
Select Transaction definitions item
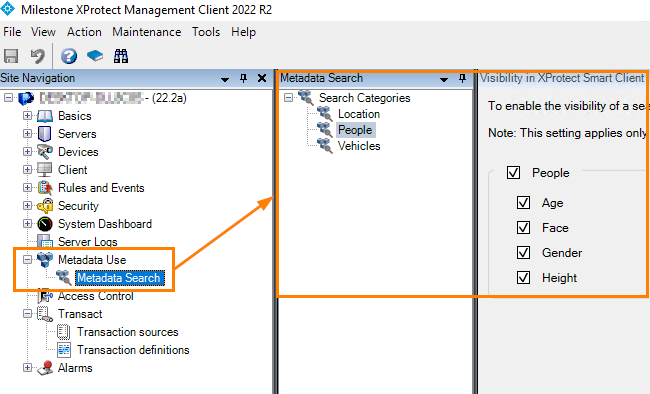coord(133,350)
